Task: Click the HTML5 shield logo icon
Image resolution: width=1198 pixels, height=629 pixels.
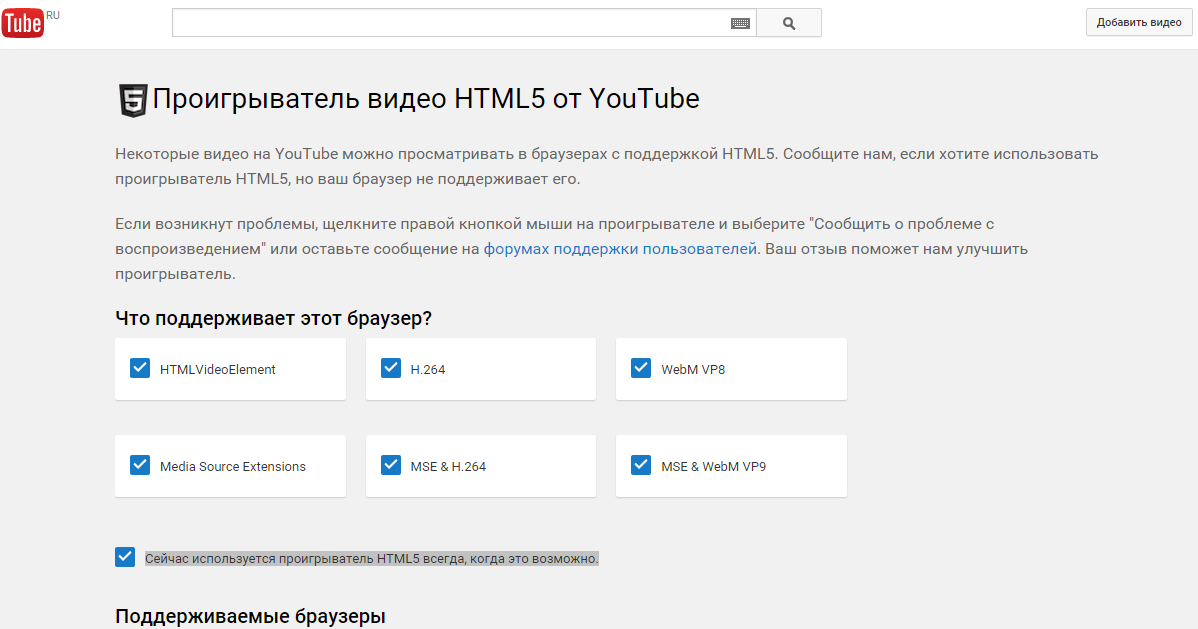Action: pos(132,100)
